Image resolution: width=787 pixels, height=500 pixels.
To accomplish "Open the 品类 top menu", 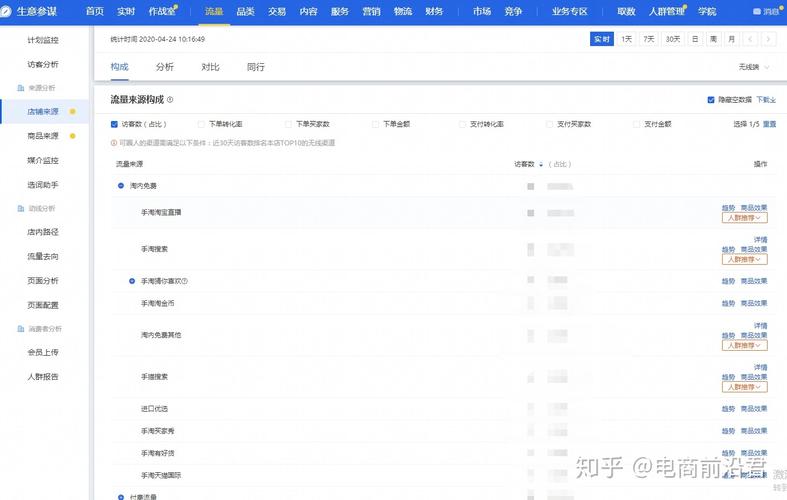I will click(245, 12).
